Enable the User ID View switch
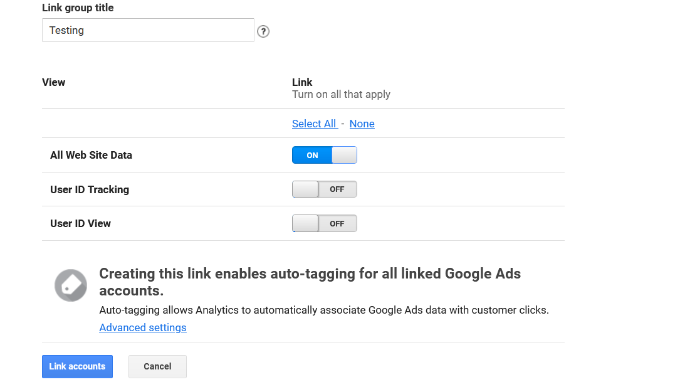The height and width of the screenshot is (382, 680). point(324,223)
